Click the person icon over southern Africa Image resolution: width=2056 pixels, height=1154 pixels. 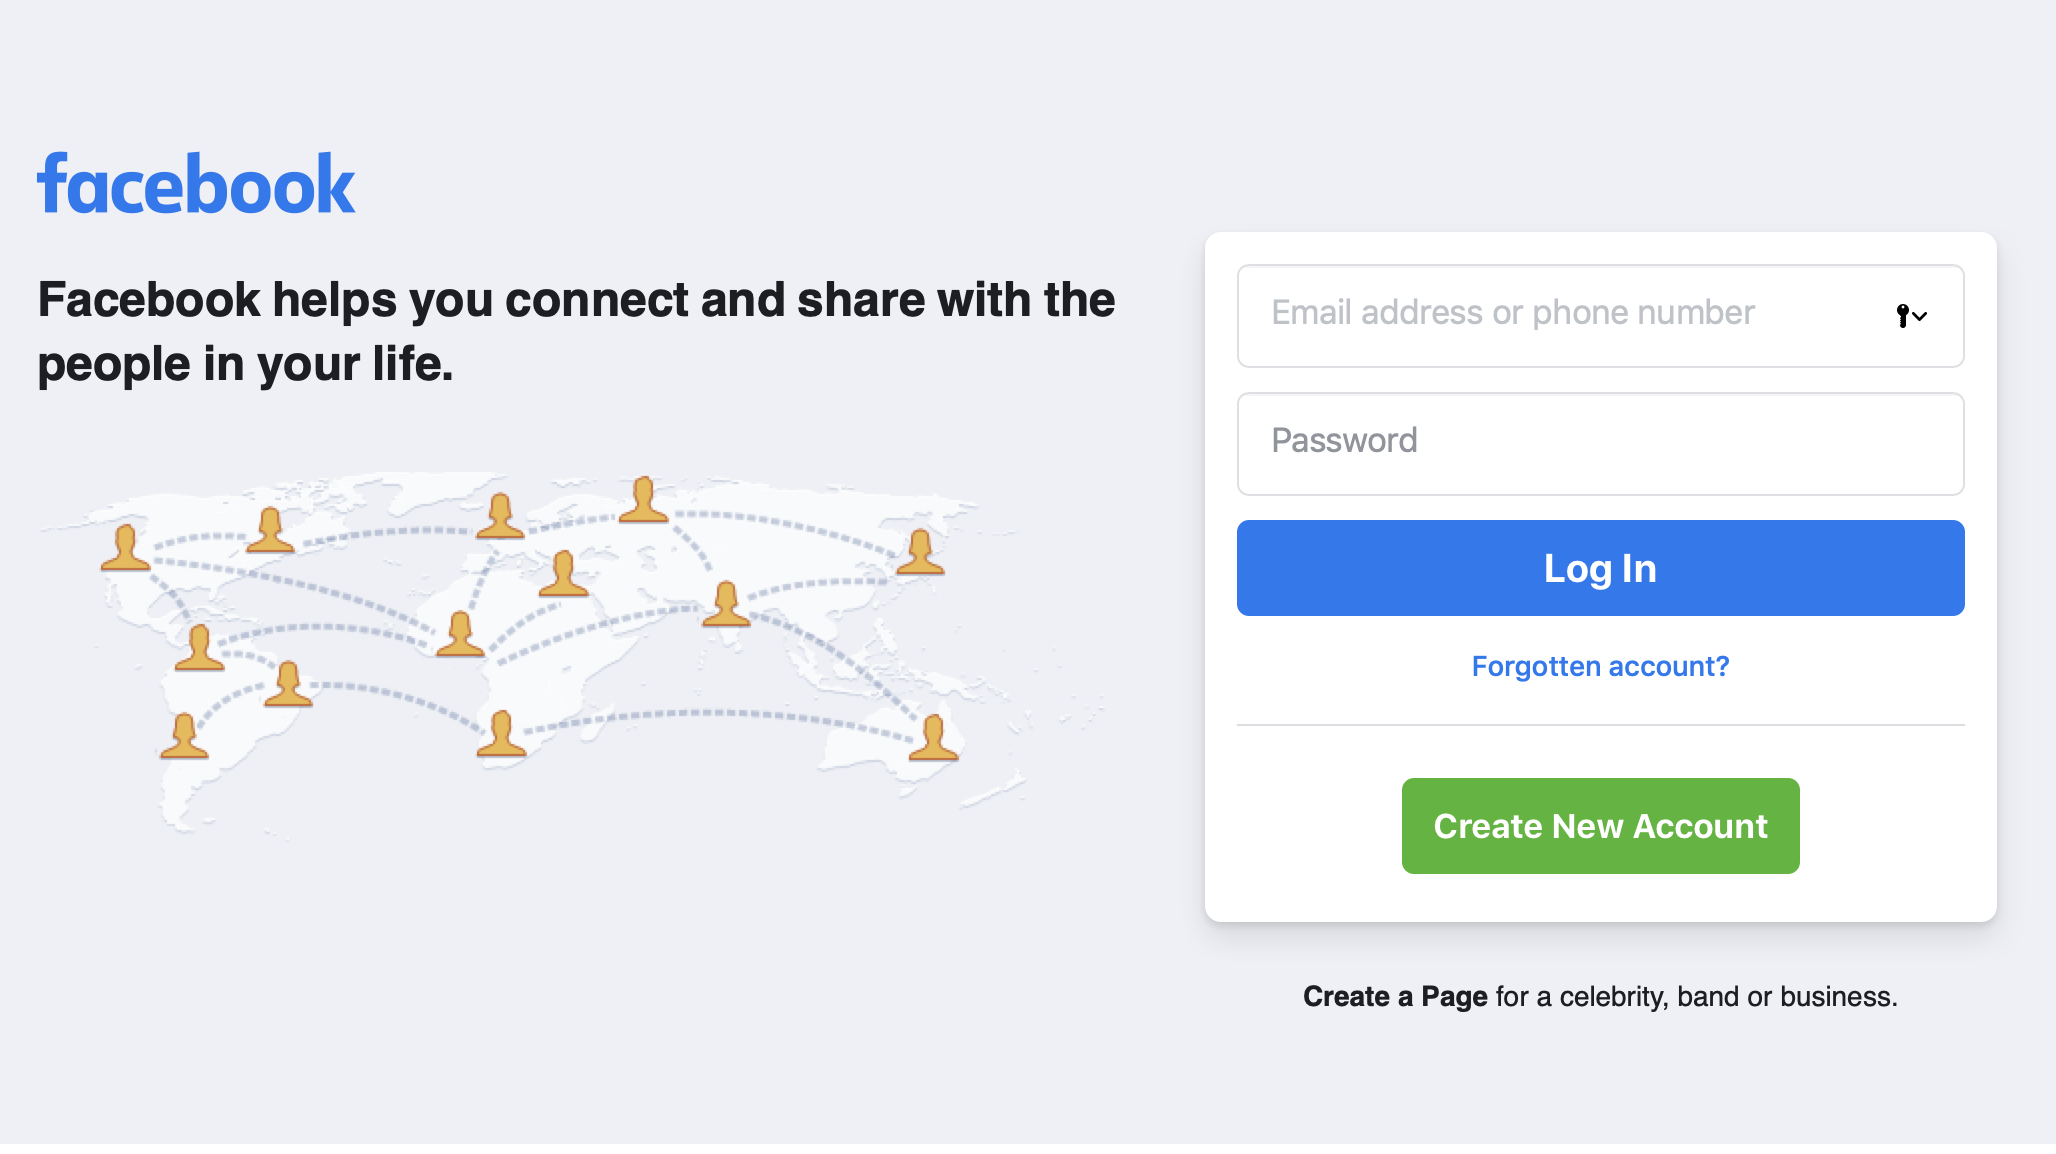coord(501,733)
